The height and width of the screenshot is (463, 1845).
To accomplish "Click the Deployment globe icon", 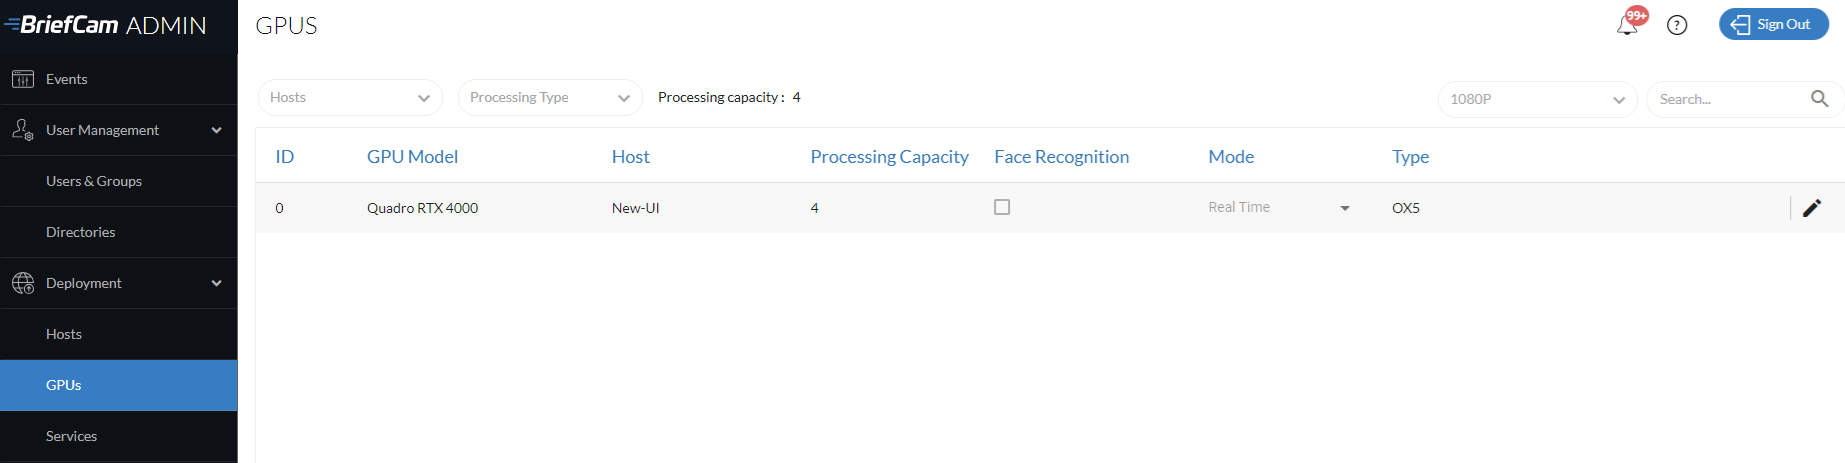I will click(x=23, y=283).
